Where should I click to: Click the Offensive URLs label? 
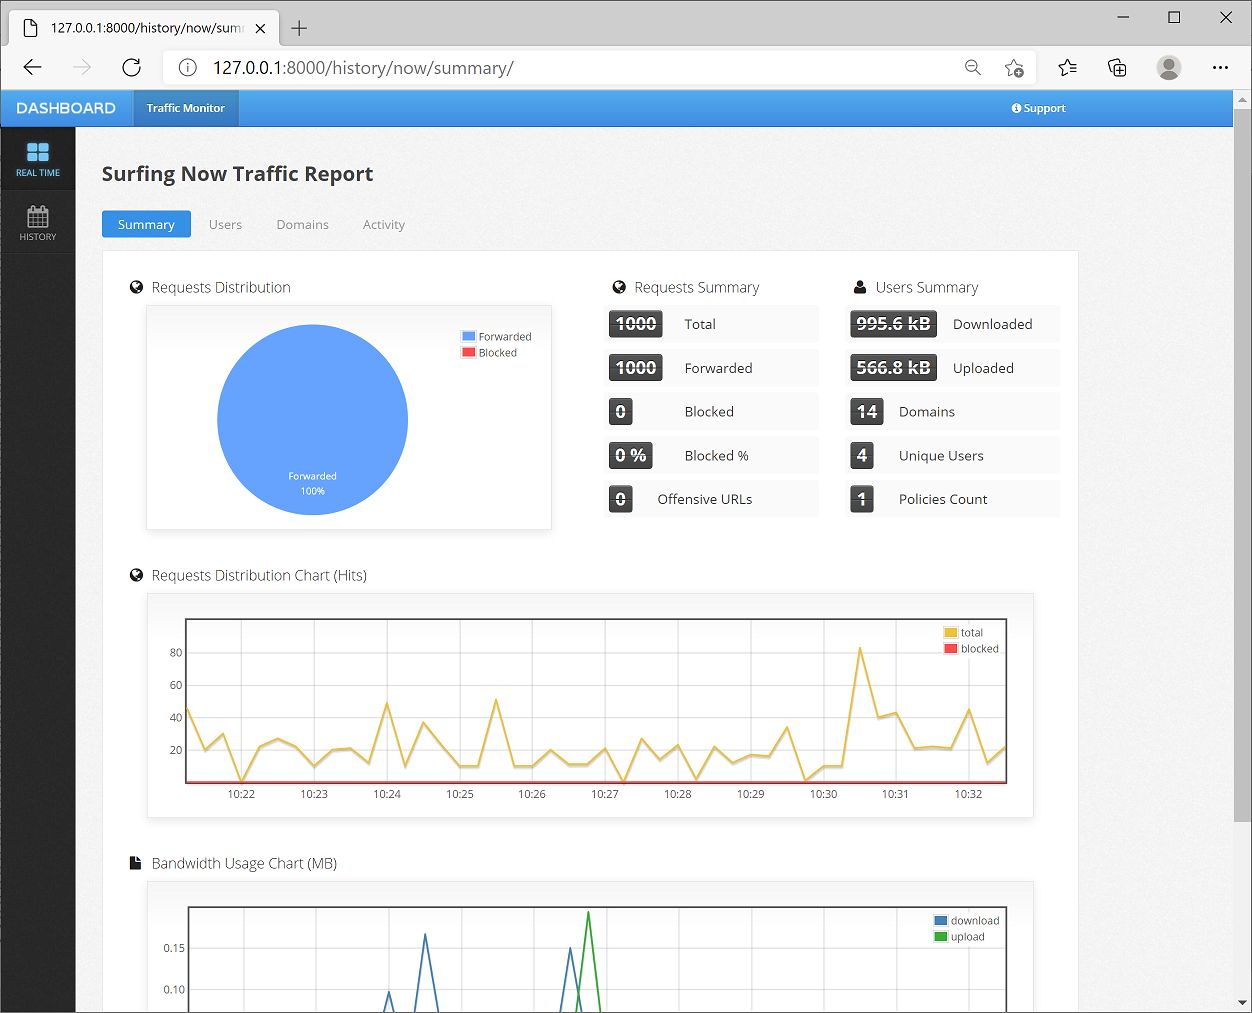coord(705,499)
